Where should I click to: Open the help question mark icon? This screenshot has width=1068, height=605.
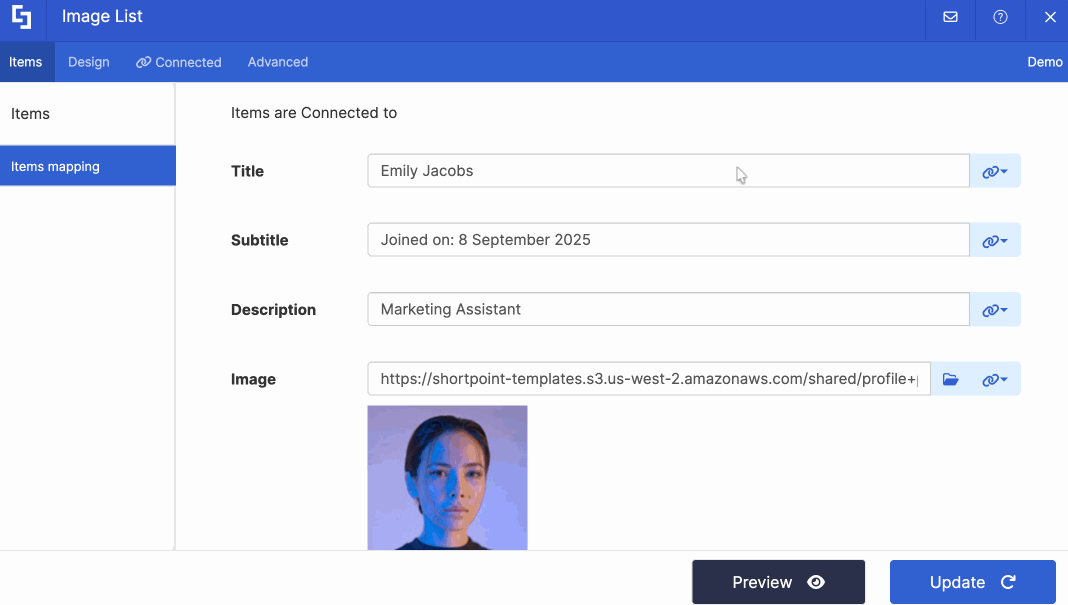point(1000,17)
